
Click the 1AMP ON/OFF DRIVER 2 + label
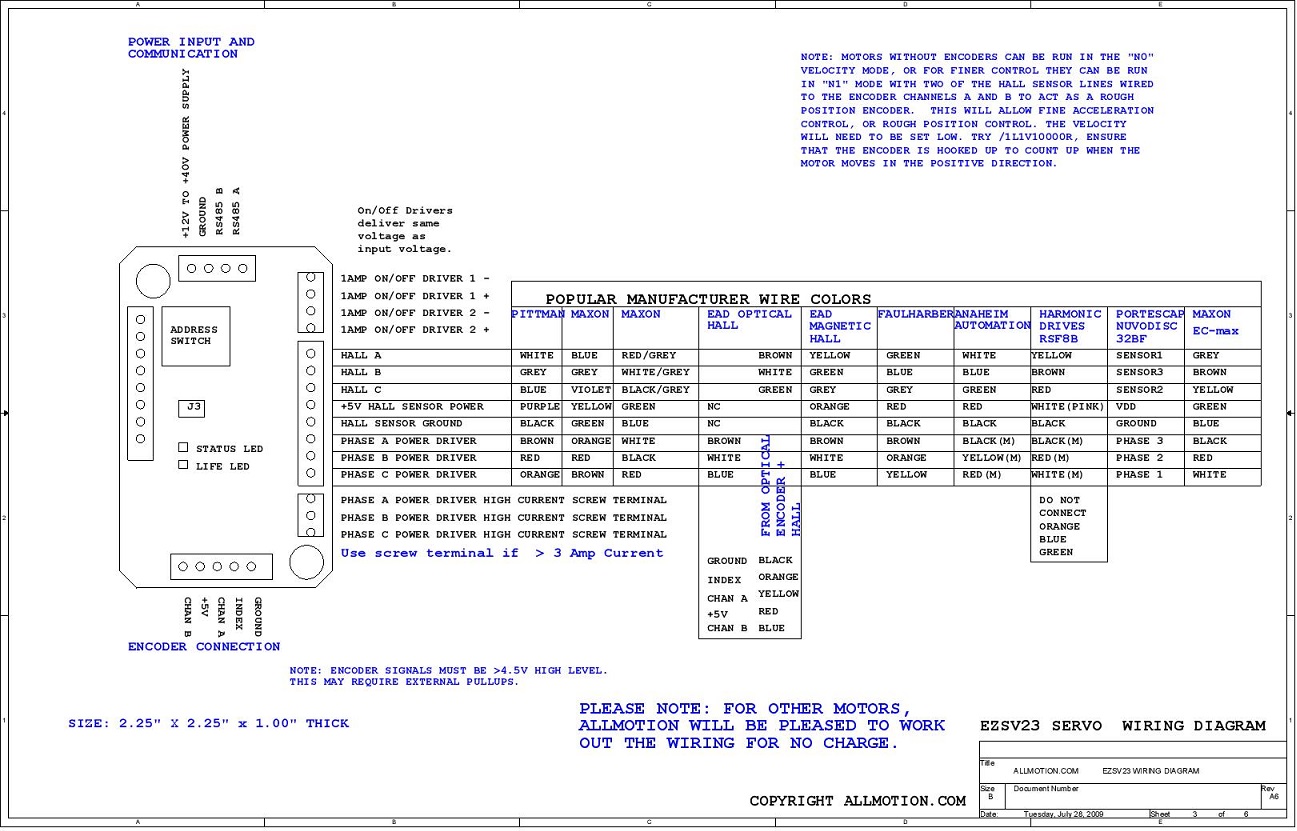coord(415,330)
